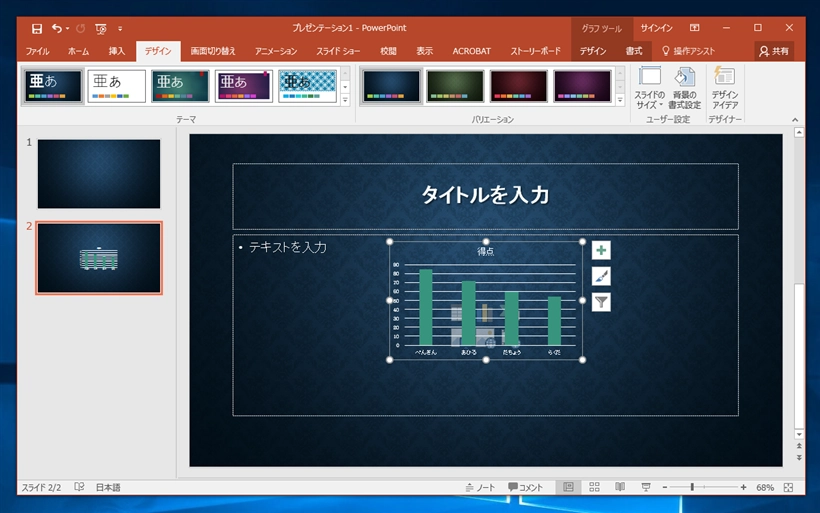Apply the plain white Office theme
Screen dimensions: 820x513
coord(117,86)
